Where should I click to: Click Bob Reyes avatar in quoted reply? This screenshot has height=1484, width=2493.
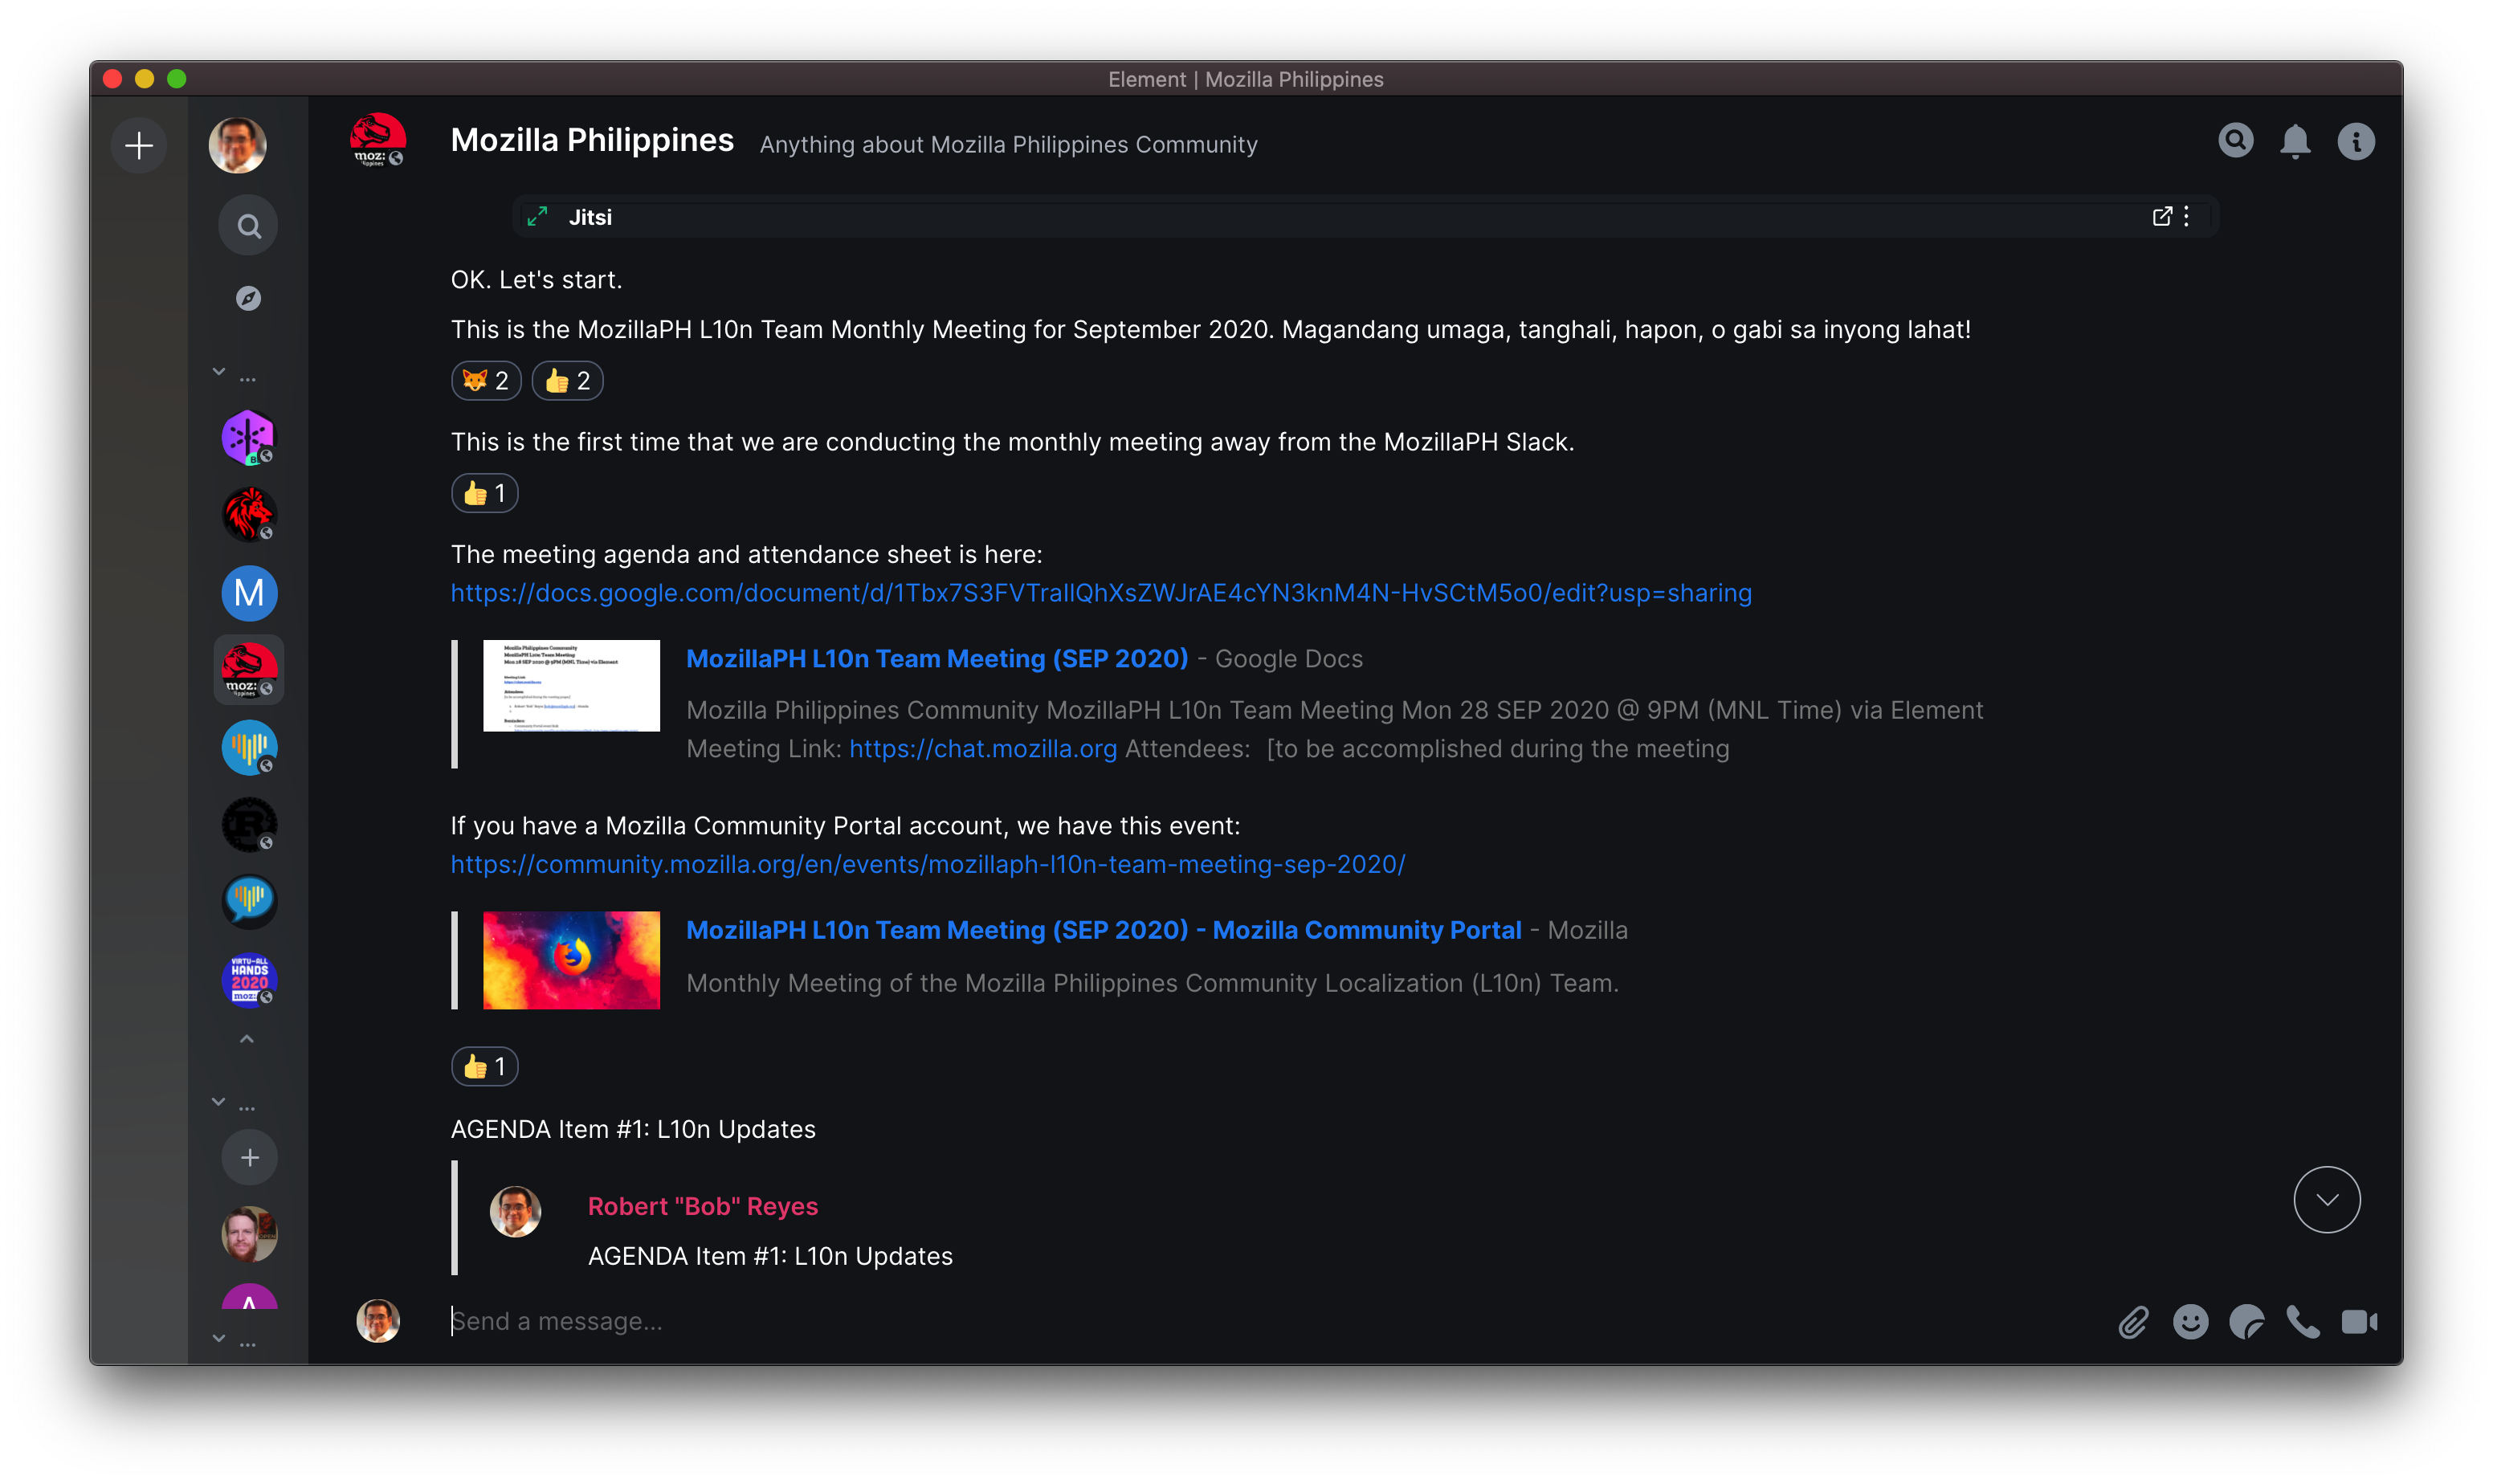click(x=515, y=1212)
